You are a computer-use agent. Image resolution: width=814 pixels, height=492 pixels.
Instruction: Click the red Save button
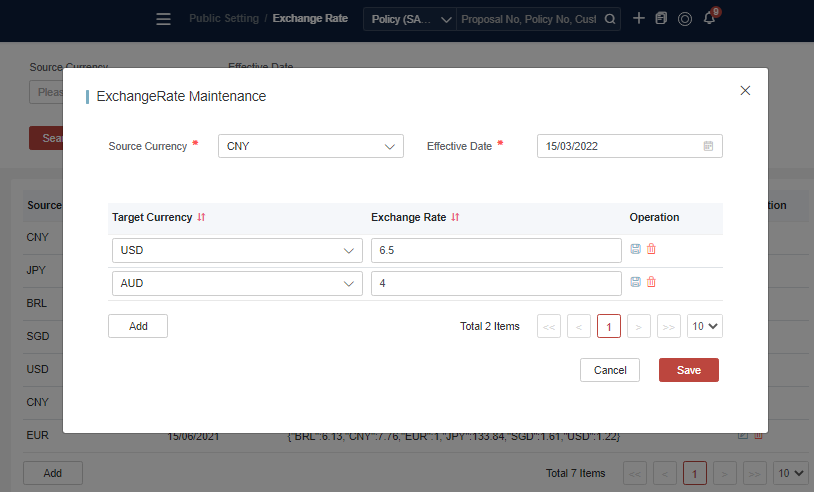(x=688, y=370)
